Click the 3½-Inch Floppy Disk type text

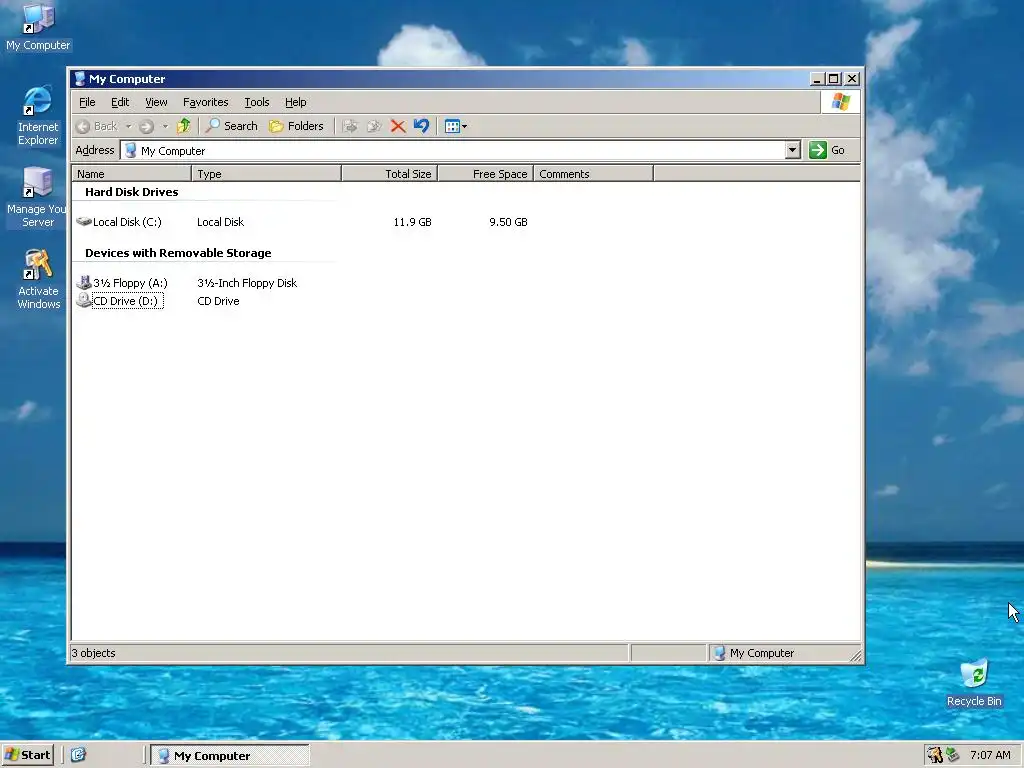247,283
